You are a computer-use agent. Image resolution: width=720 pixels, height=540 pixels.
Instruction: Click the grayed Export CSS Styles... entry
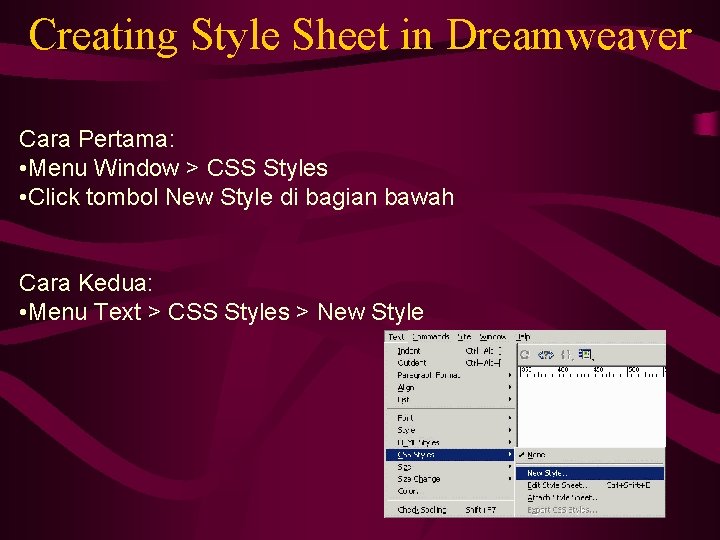pyautogui.click(x=590, y=510)
